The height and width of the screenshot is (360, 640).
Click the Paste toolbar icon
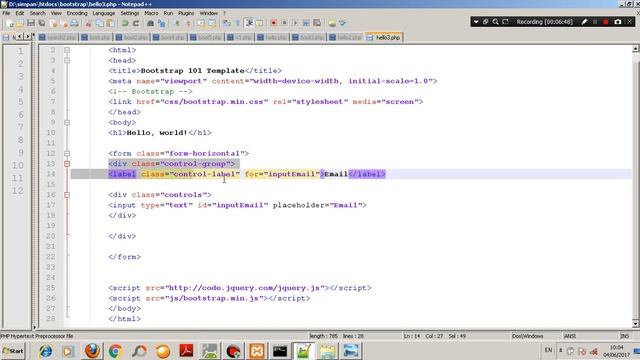click(111, 23)
